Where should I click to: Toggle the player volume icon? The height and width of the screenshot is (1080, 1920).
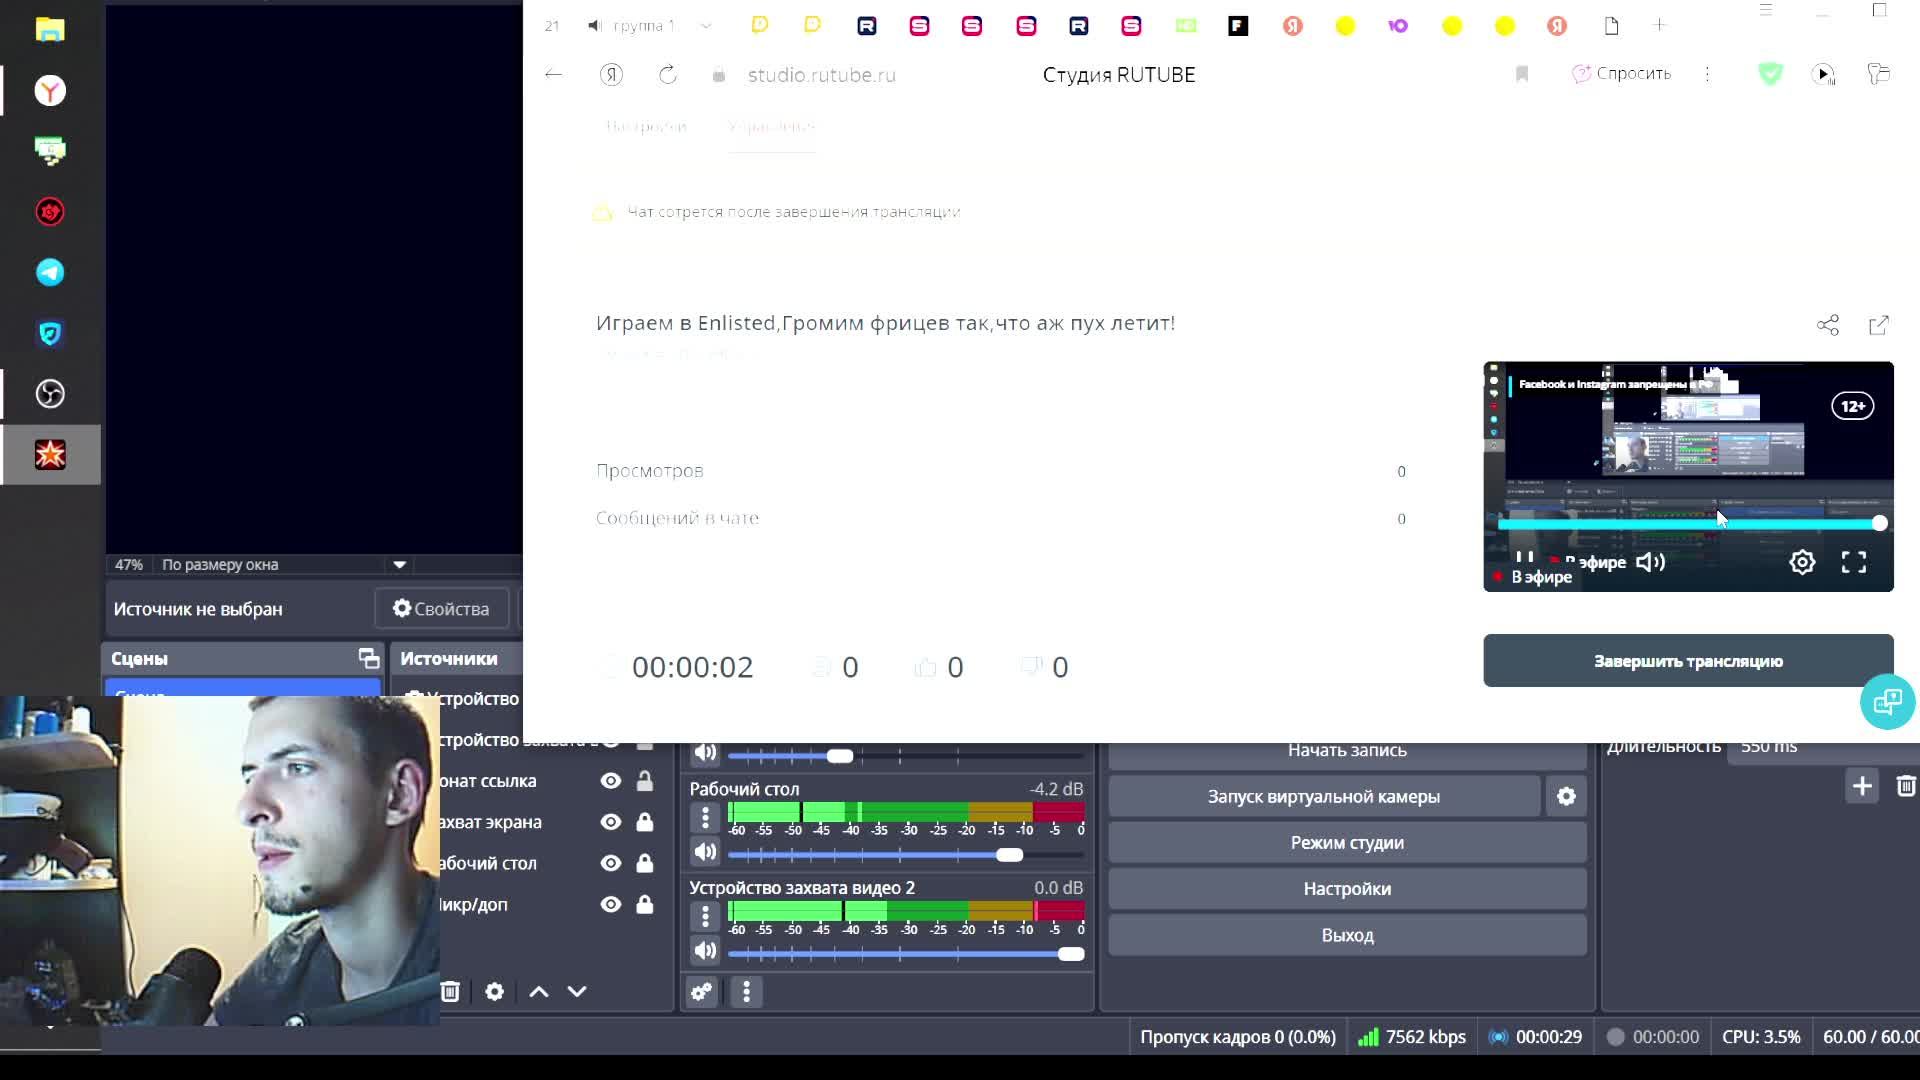coord(1650,562)
